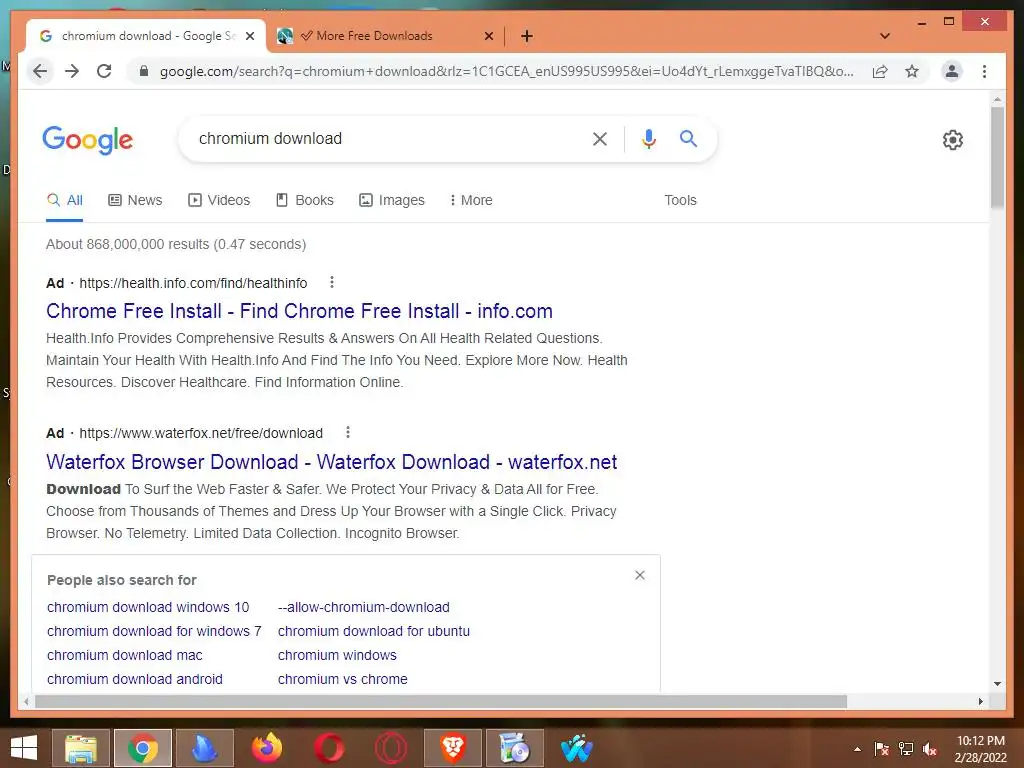Click health.info ad URL text
1024x768 pixels.
coord(193,283)
